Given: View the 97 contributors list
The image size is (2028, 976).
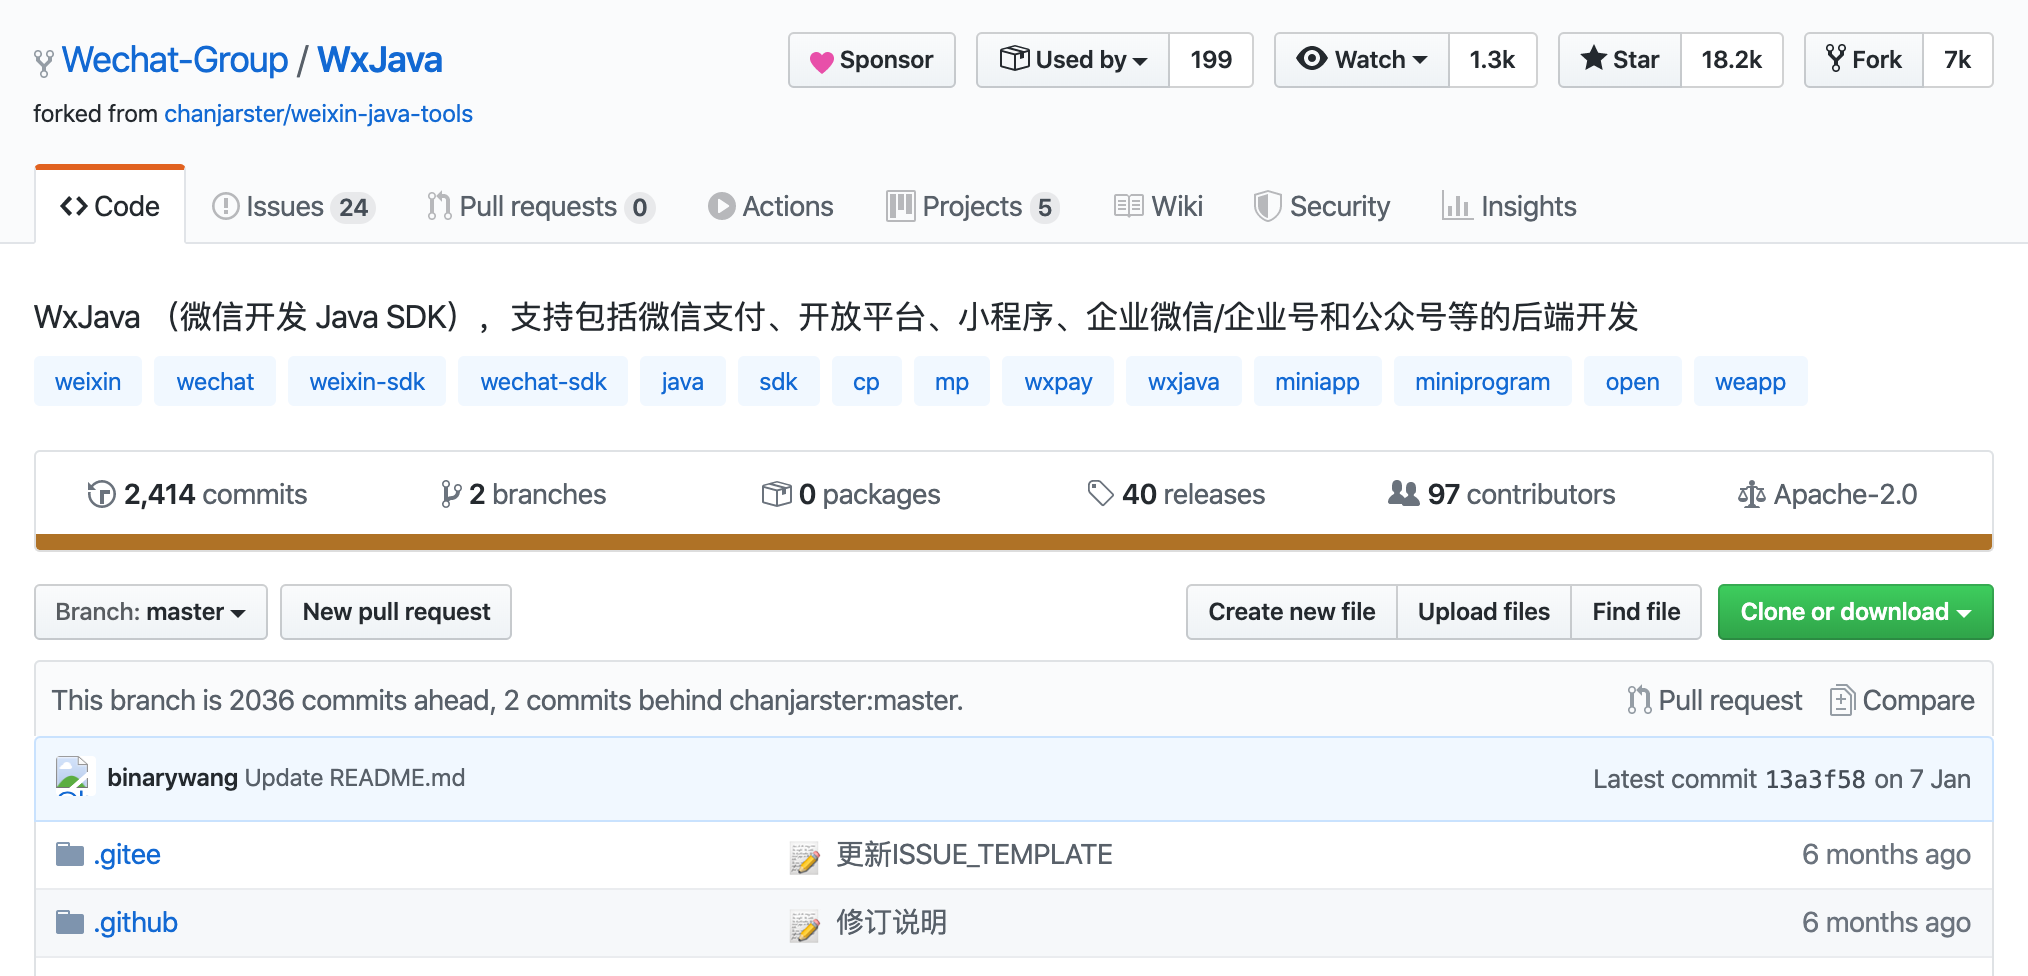Looking at the screenshot, I should point(1502,494).
